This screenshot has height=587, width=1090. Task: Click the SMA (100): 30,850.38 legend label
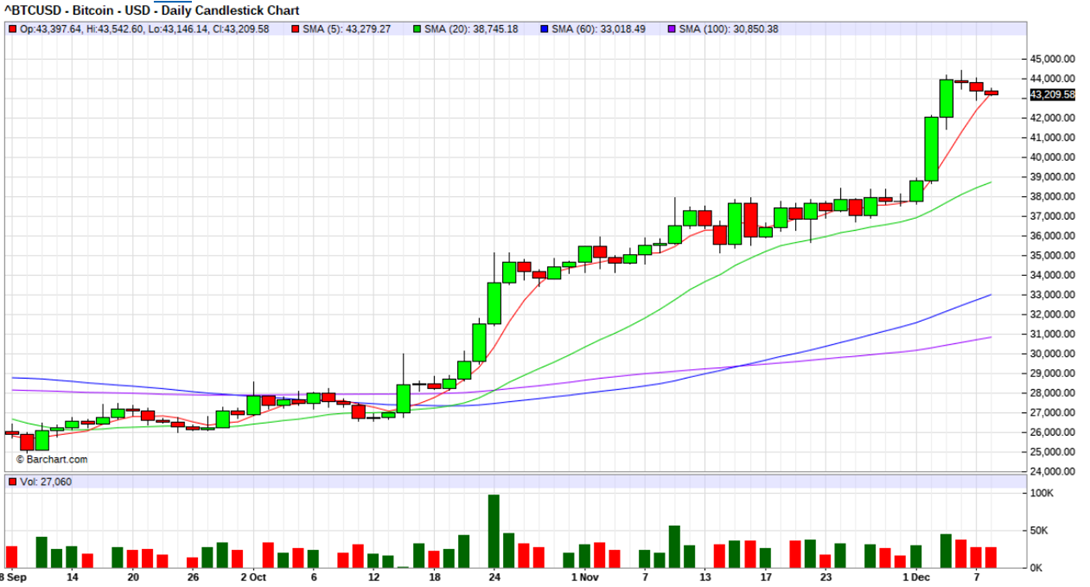[x=729, y=29]
